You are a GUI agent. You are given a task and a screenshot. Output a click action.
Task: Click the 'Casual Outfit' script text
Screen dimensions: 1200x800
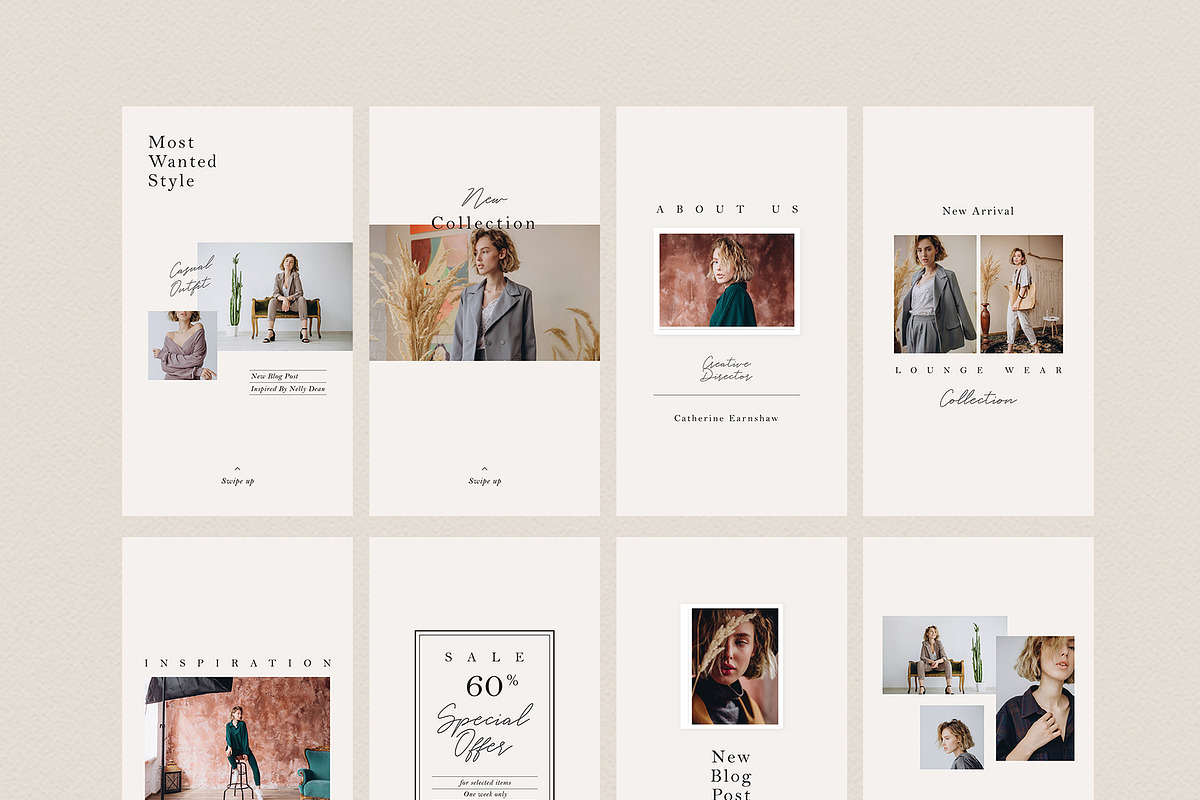point(191,277)
